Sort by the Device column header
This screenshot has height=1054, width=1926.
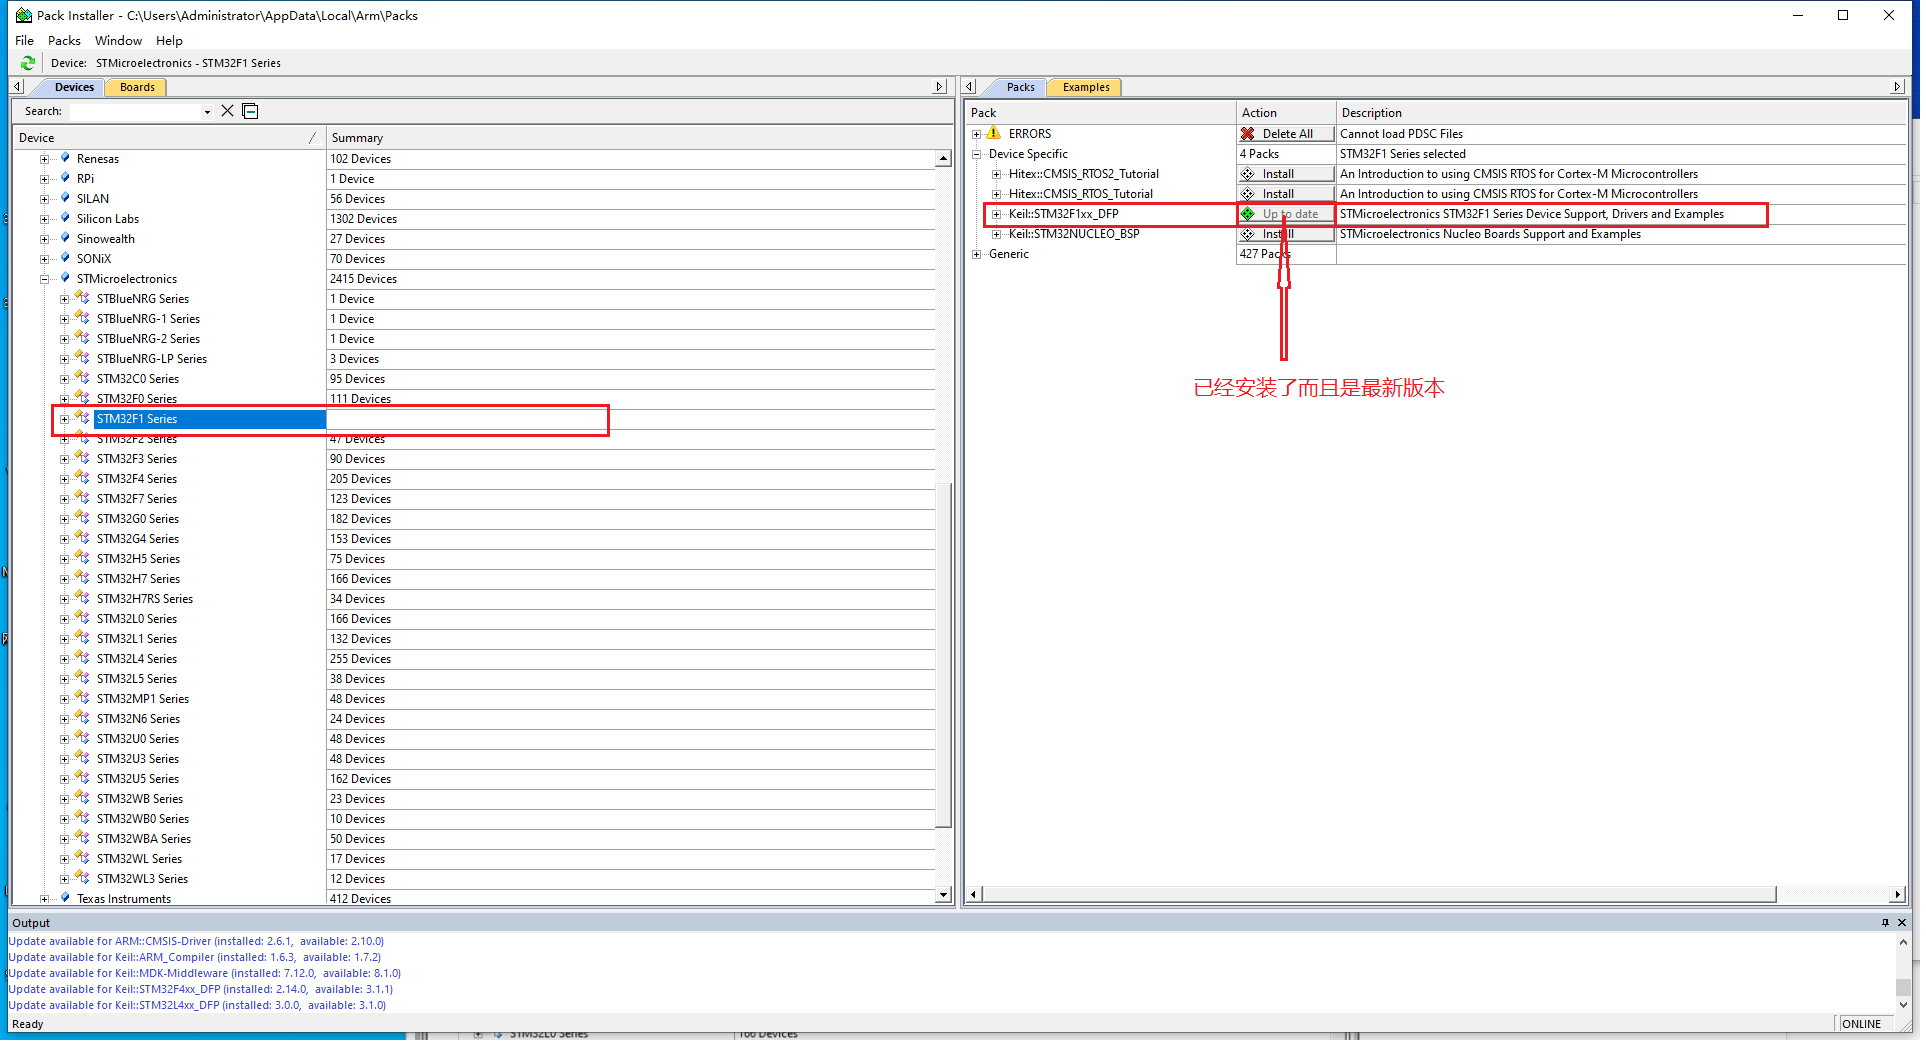pyautogui.click(x=168, y=138)
